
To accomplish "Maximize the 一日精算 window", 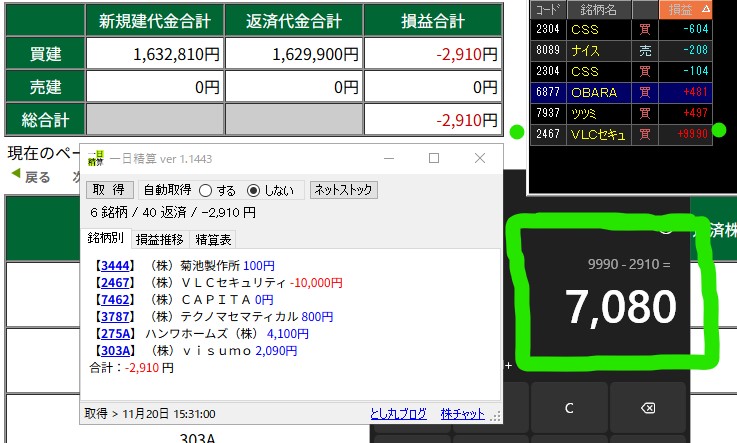I will (x=434, y=158).
